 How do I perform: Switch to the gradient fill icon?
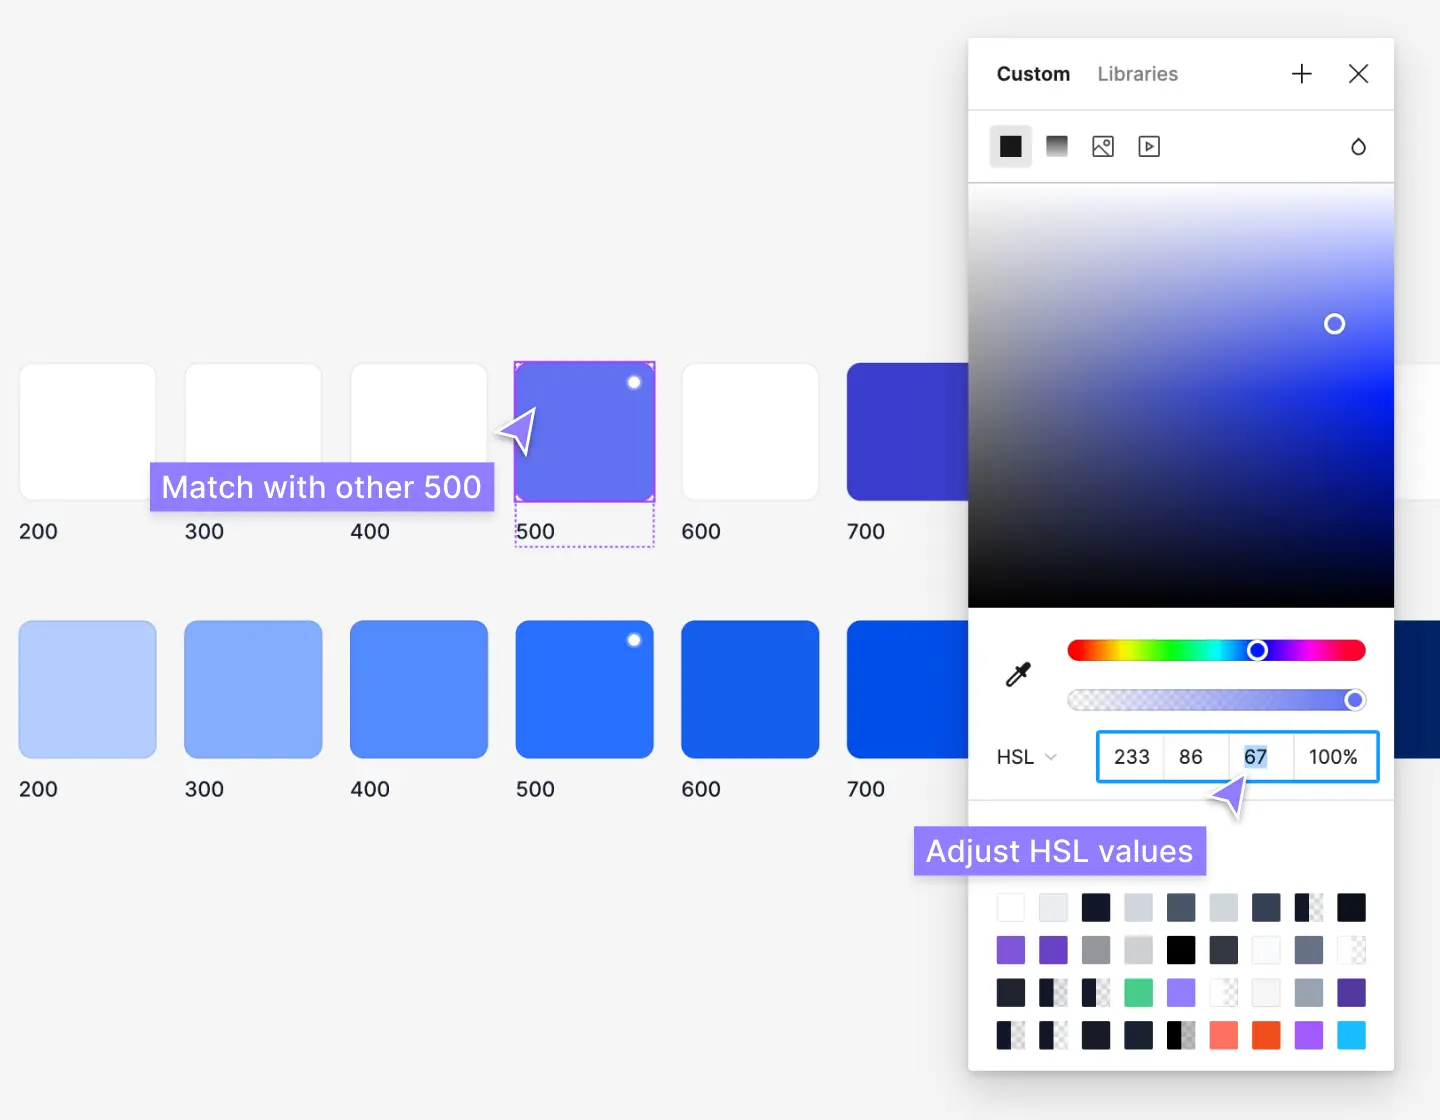pos(1057,146)
